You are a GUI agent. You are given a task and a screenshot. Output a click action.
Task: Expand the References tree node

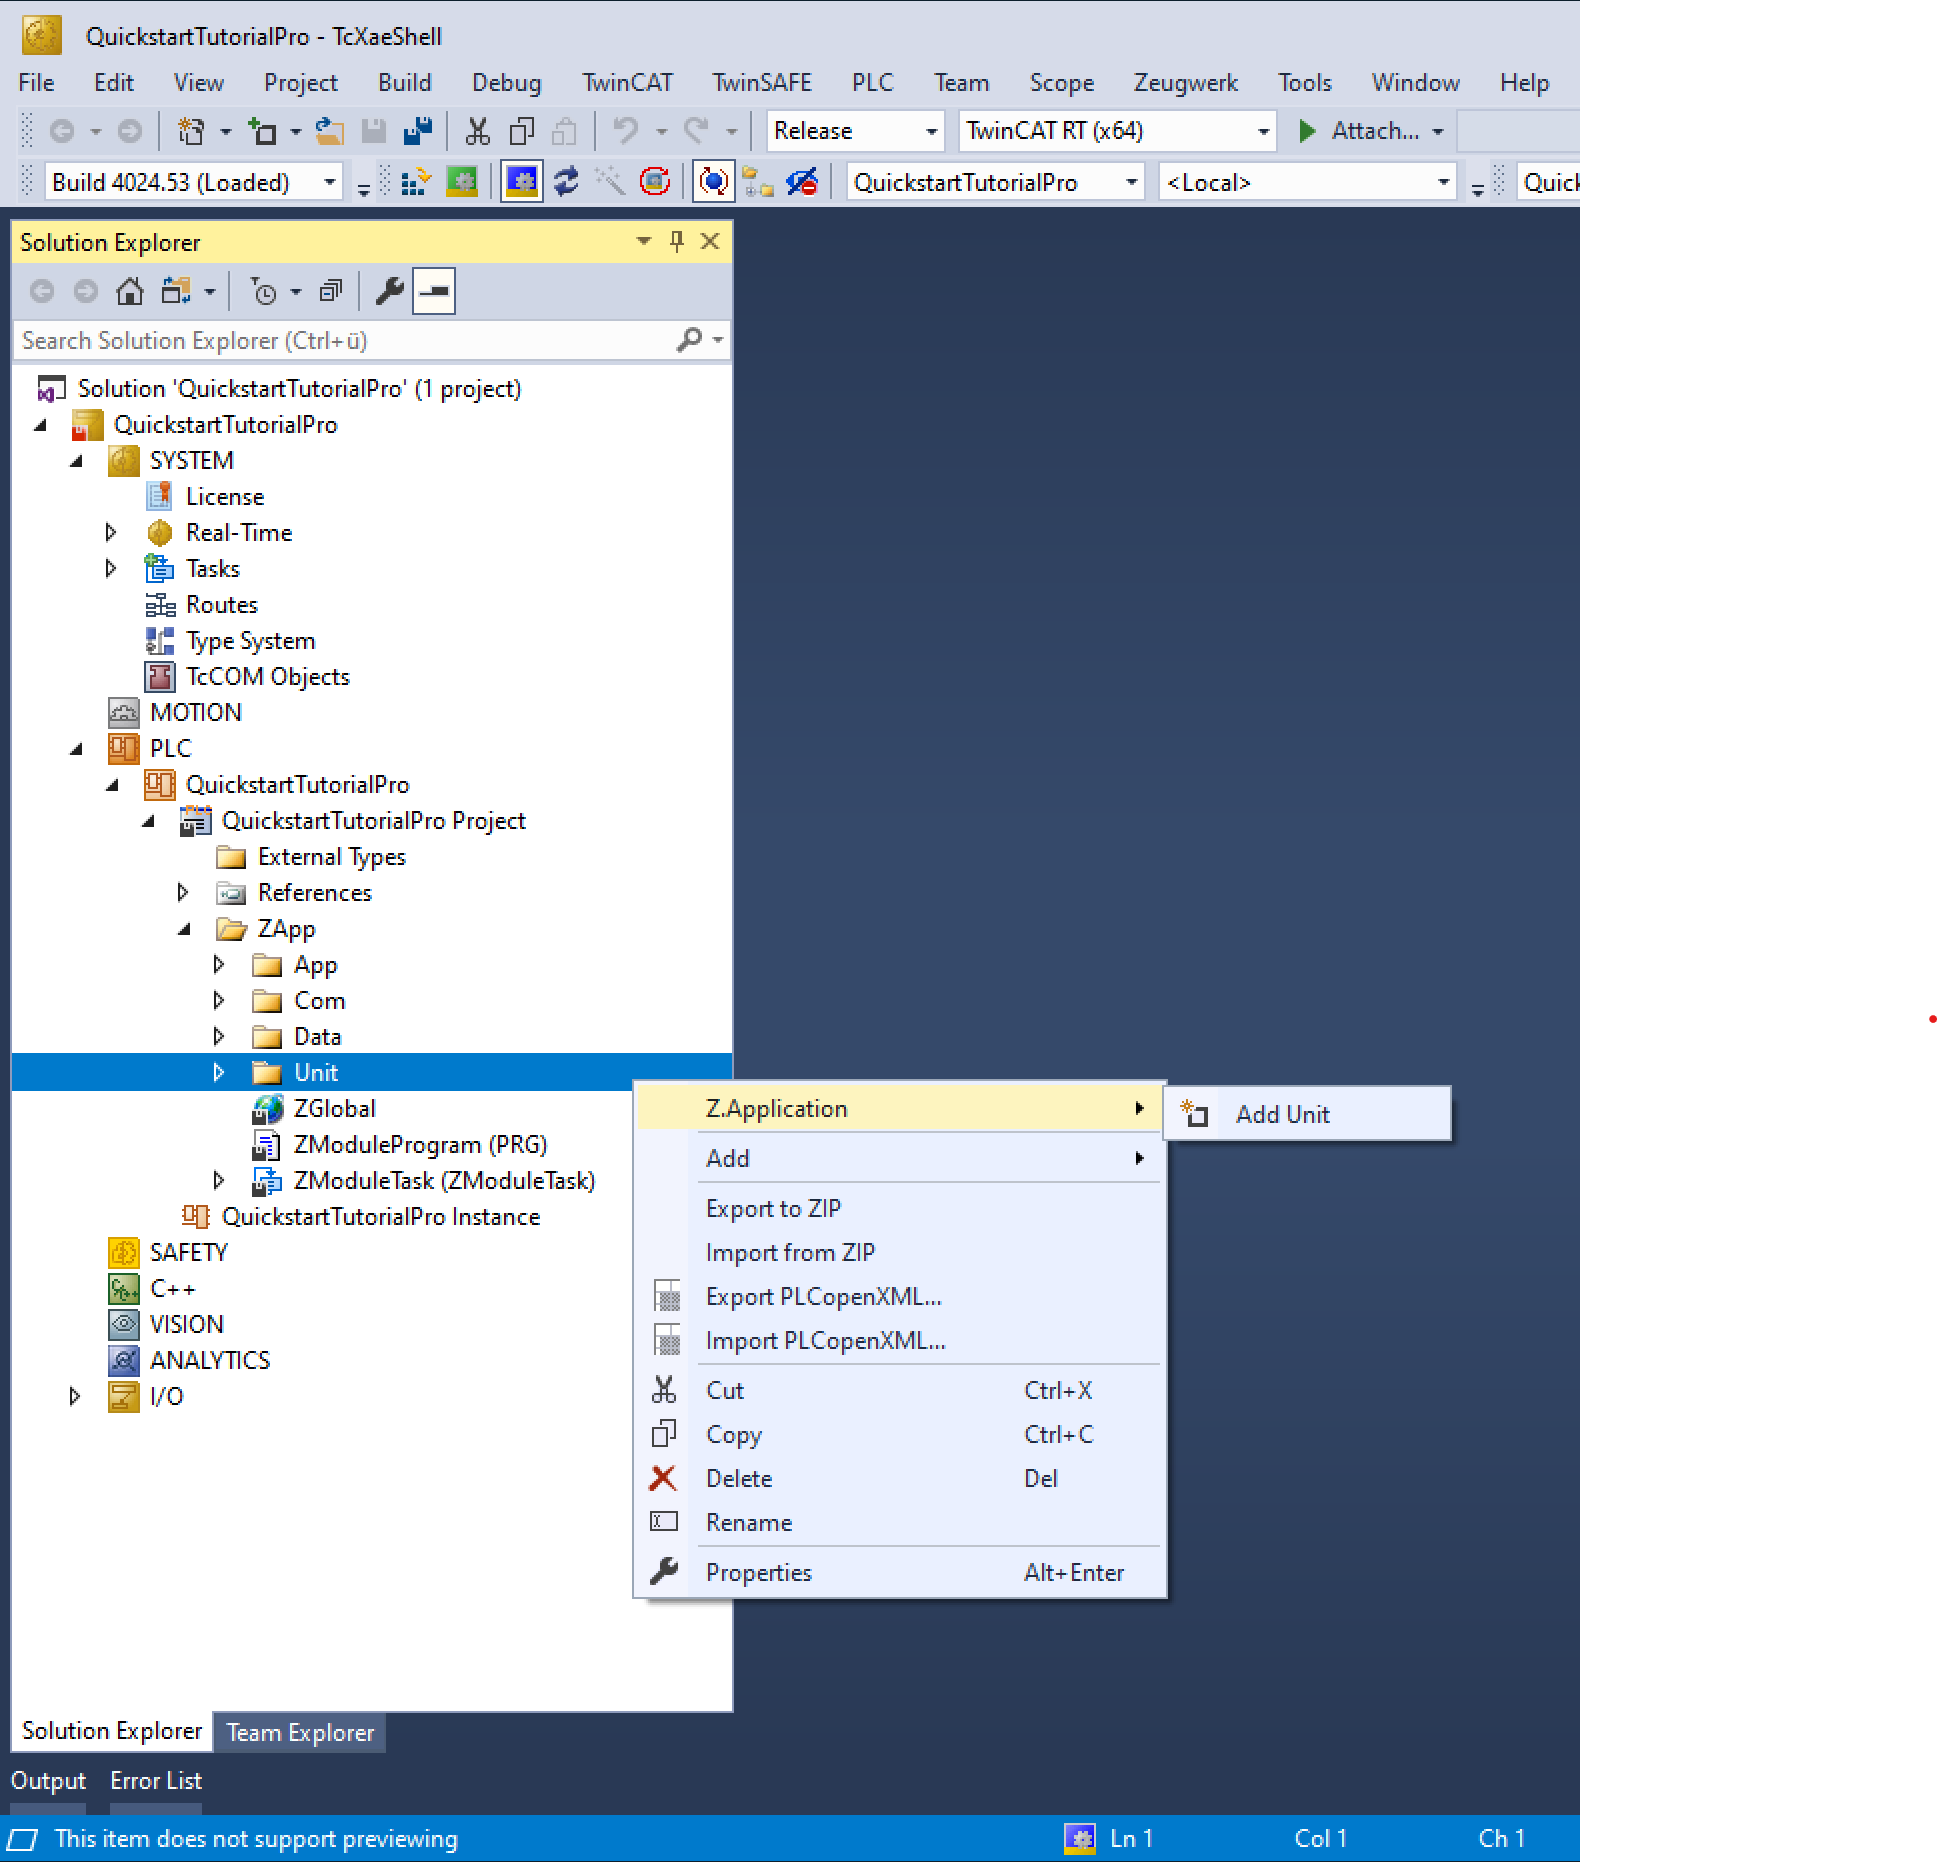[183, 893]
